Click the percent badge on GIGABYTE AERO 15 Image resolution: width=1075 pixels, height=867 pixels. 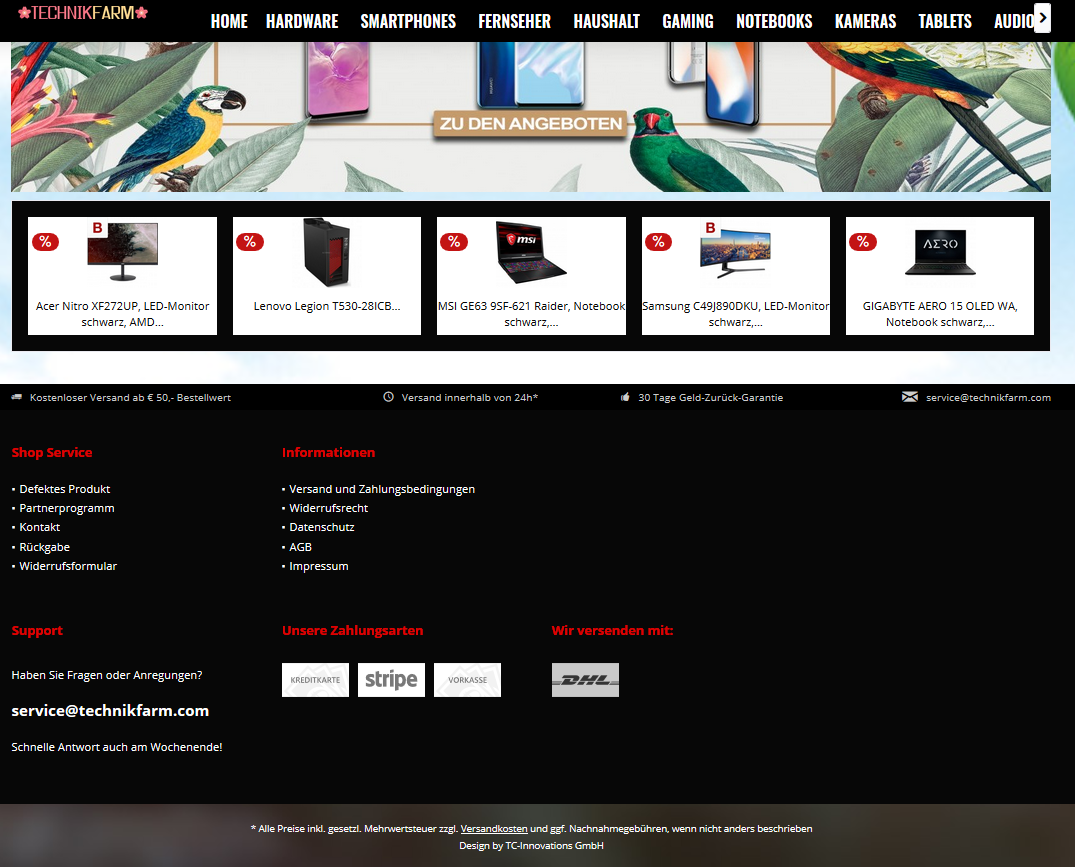pyautogui.click(x=862, y=241)
